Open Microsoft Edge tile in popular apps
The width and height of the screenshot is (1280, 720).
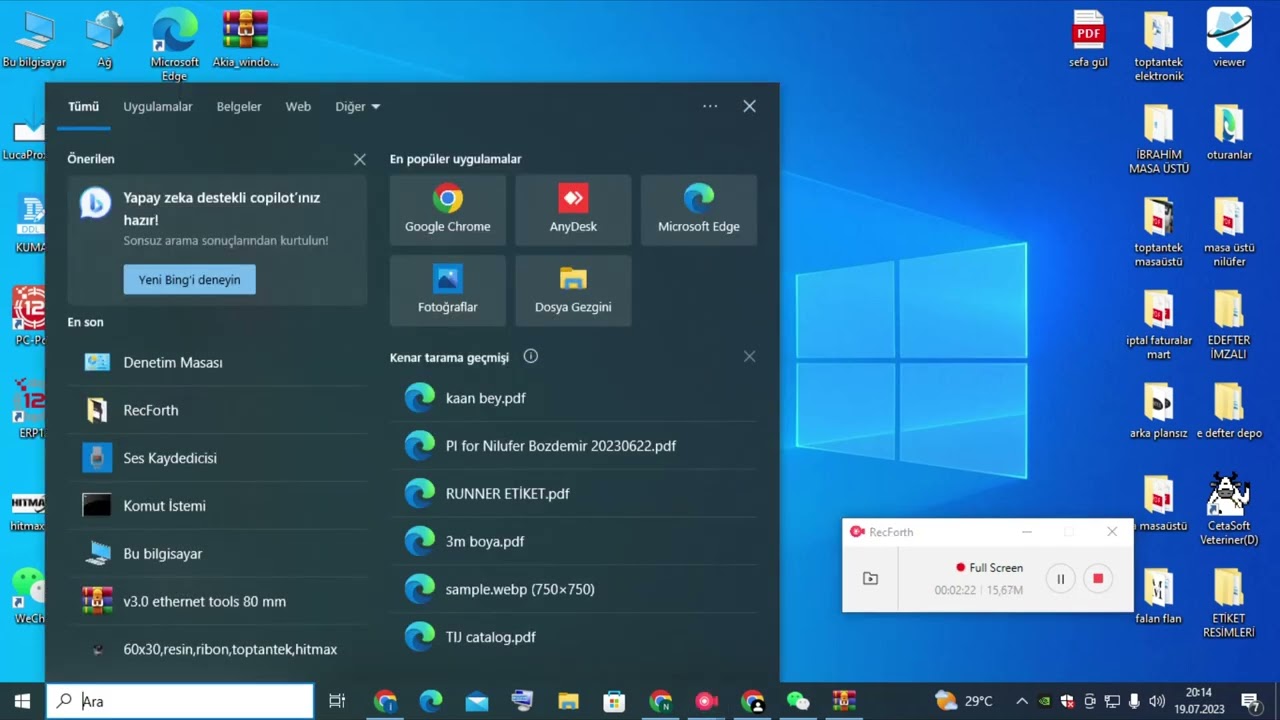pyautogui.click(x=698, y=210)
